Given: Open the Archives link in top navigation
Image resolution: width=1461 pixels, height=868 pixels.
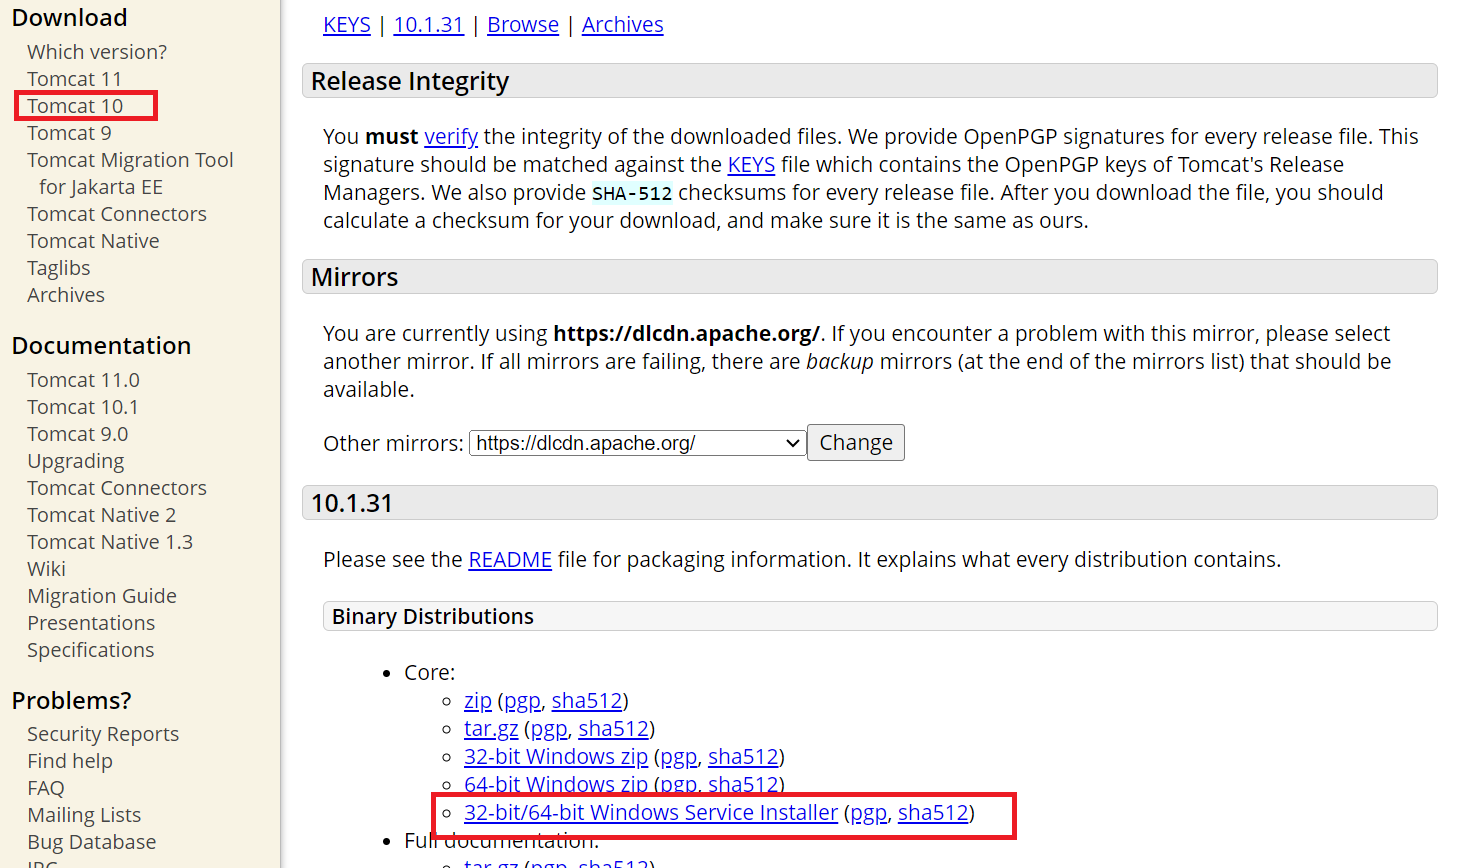Looking at the screenshot, I should [x=622, y=25].
